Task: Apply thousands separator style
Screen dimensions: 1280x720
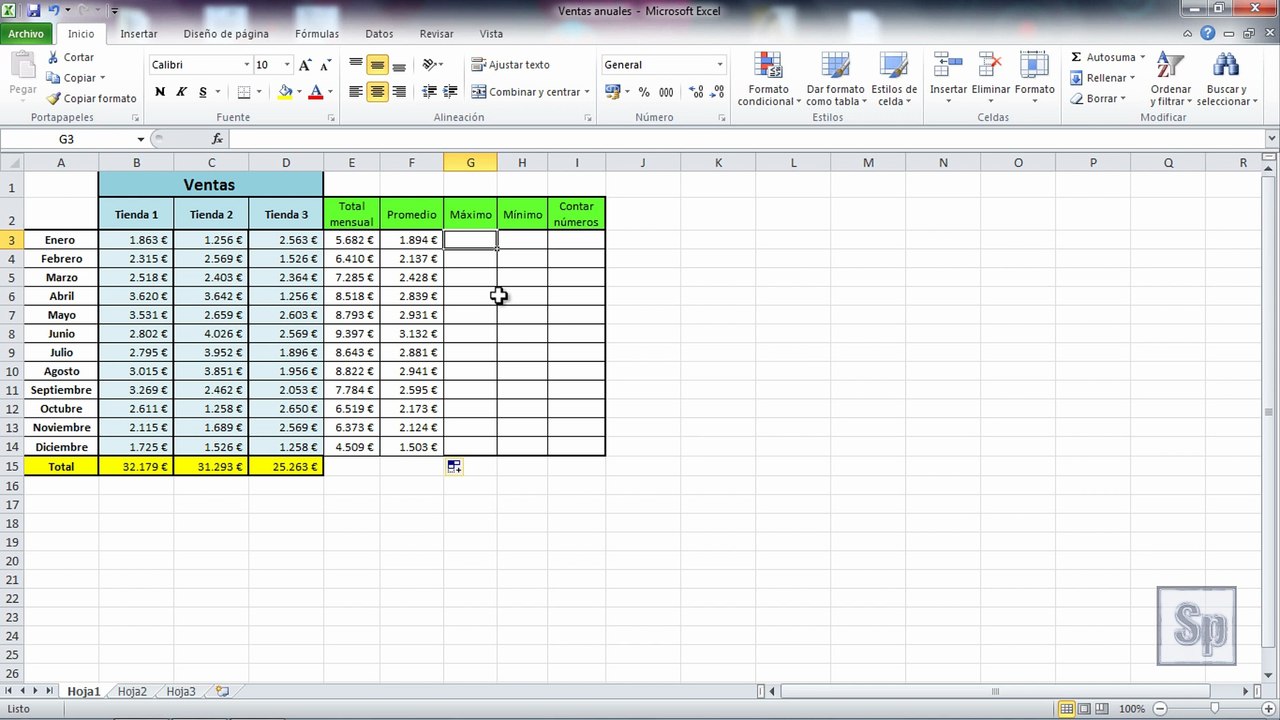Action: [x=666, y=92]
